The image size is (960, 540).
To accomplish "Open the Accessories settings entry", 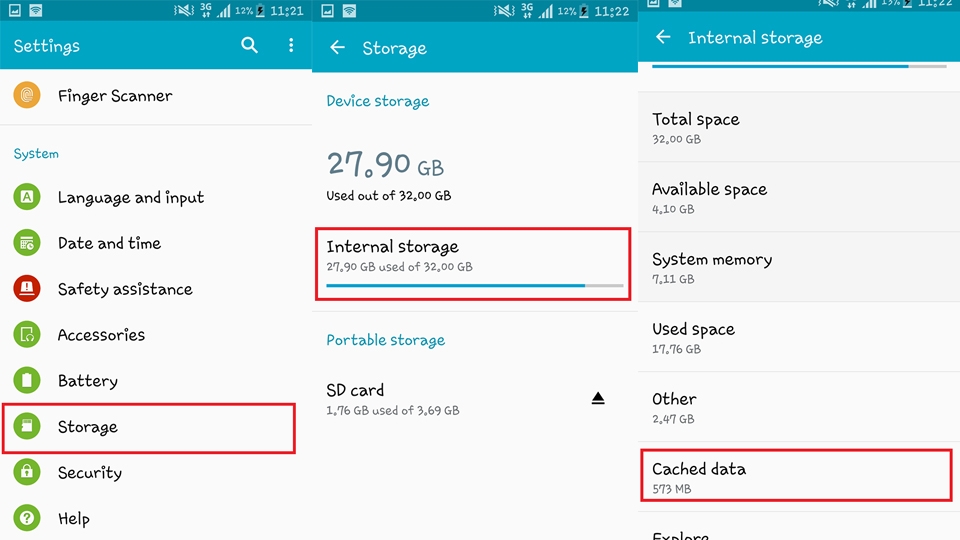I will [156, 334].
